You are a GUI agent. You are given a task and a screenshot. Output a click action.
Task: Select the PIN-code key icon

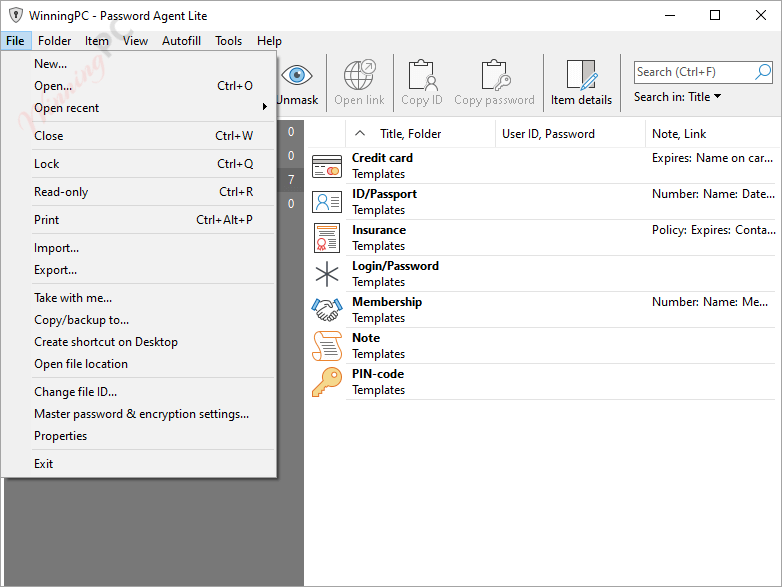click(327, 382)
